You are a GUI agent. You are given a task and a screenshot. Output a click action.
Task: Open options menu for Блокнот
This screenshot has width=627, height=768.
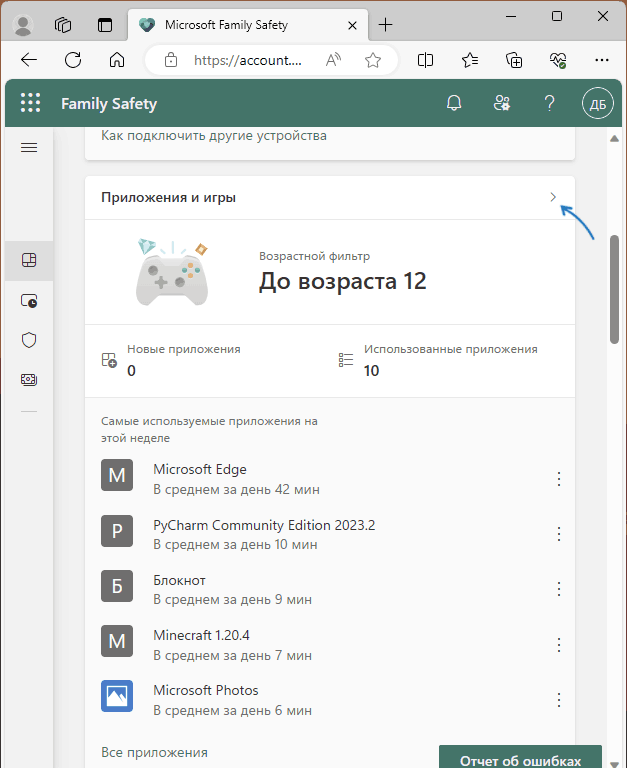[558, 589]
